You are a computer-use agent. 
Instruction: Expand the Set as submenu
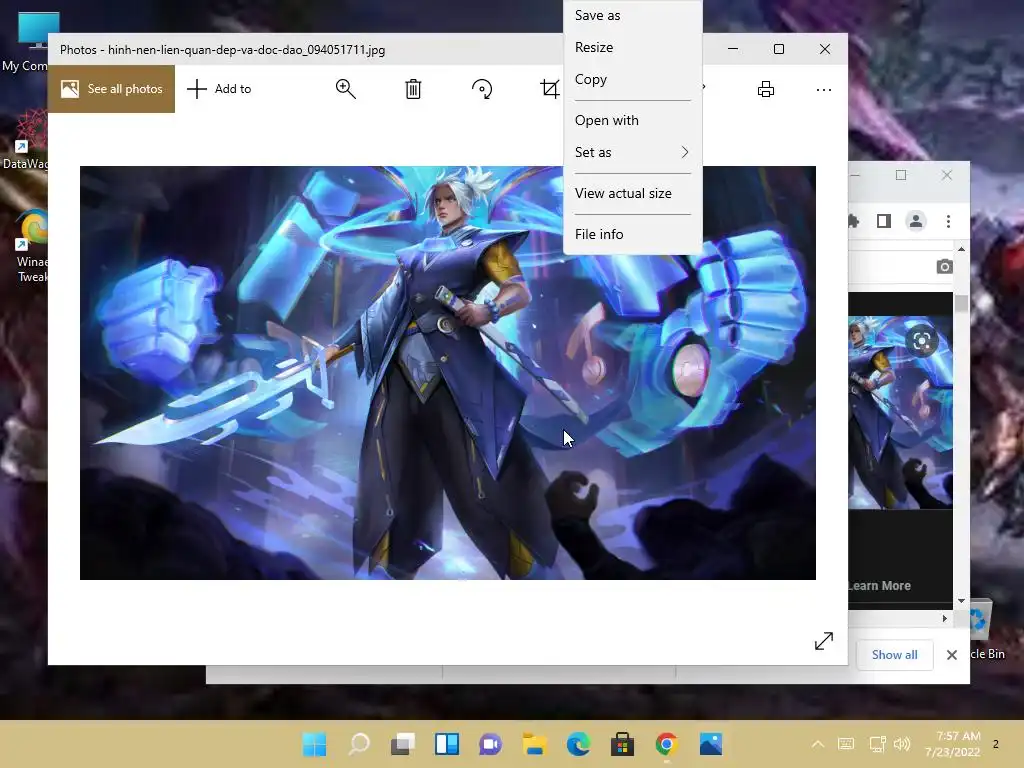632,152
